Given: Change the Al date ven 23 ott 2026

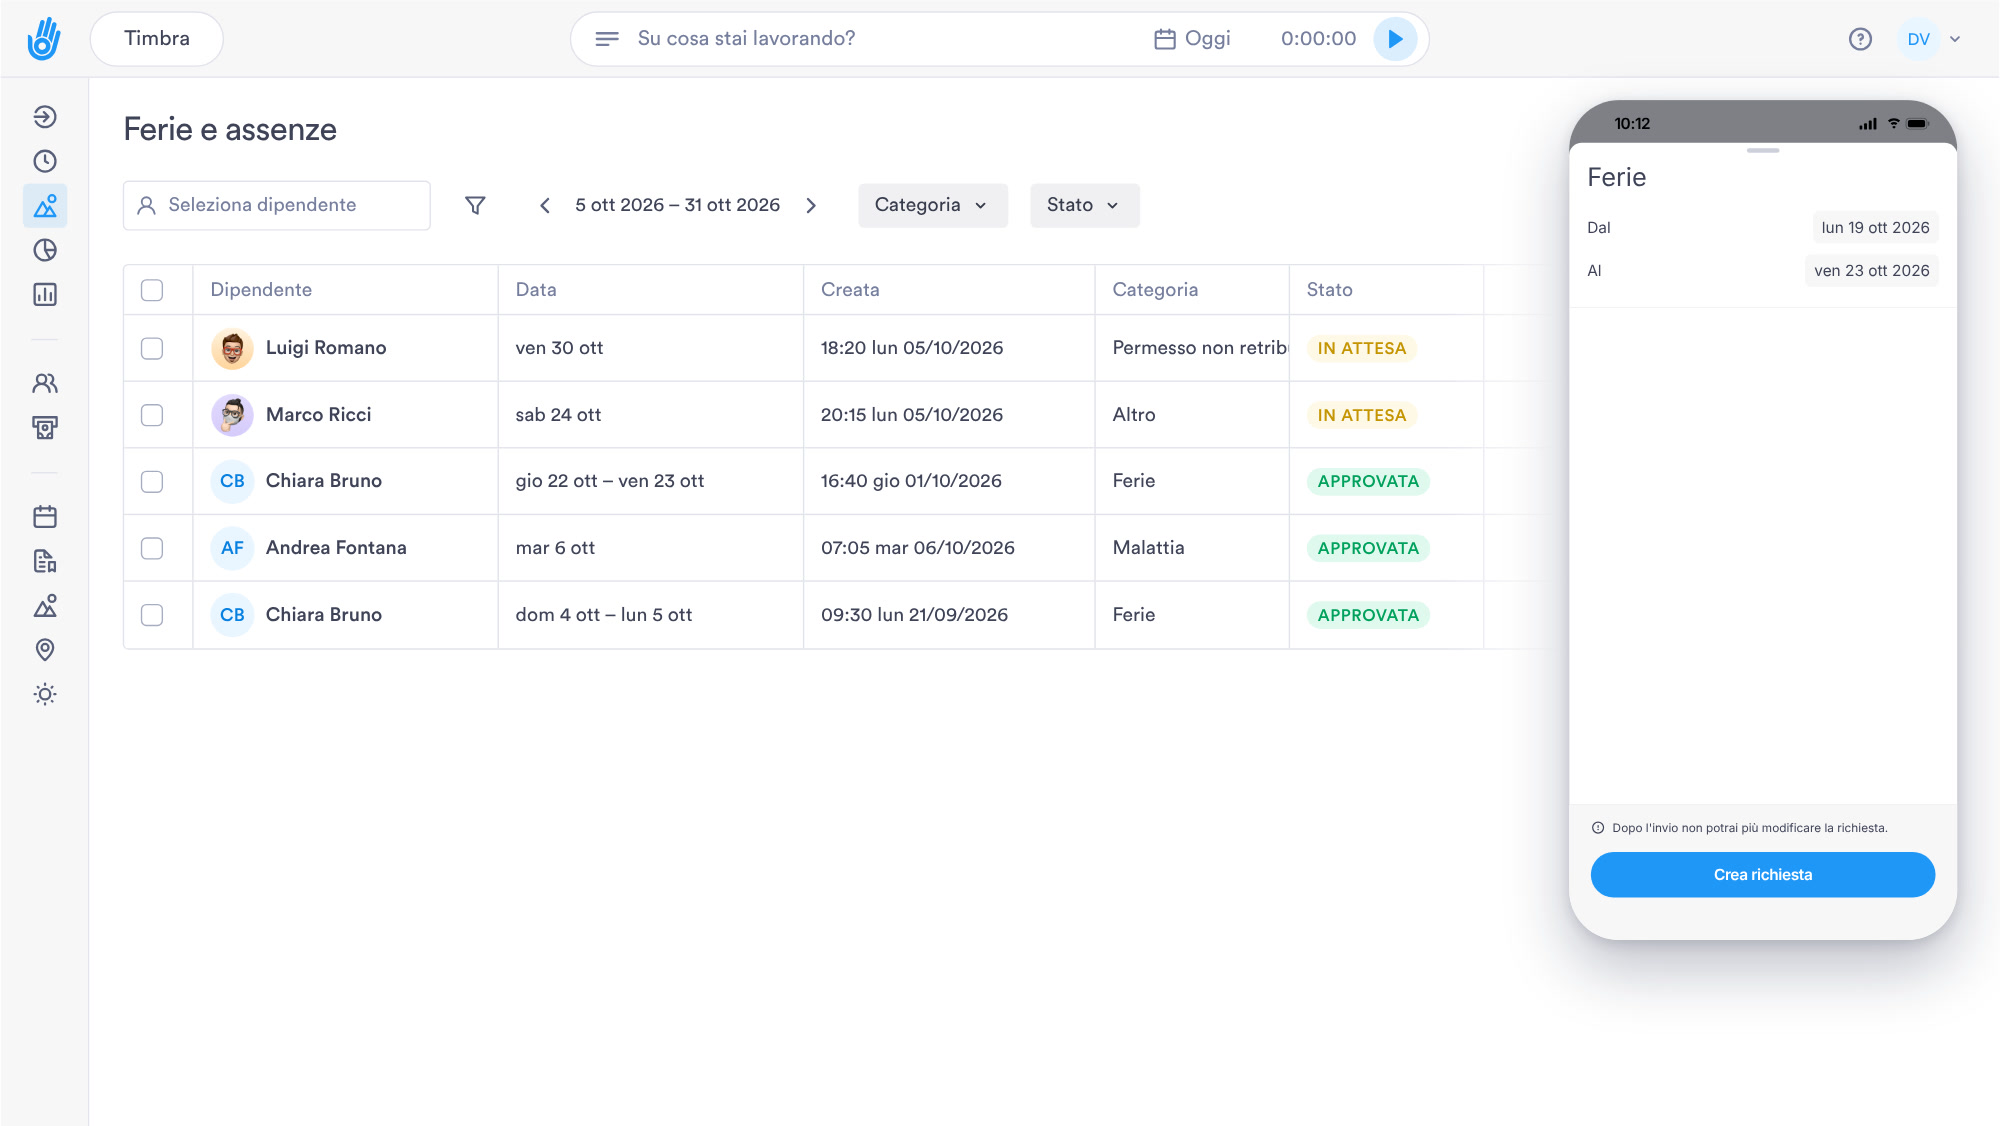Looking at the screenshot, I should (1871, 270).
